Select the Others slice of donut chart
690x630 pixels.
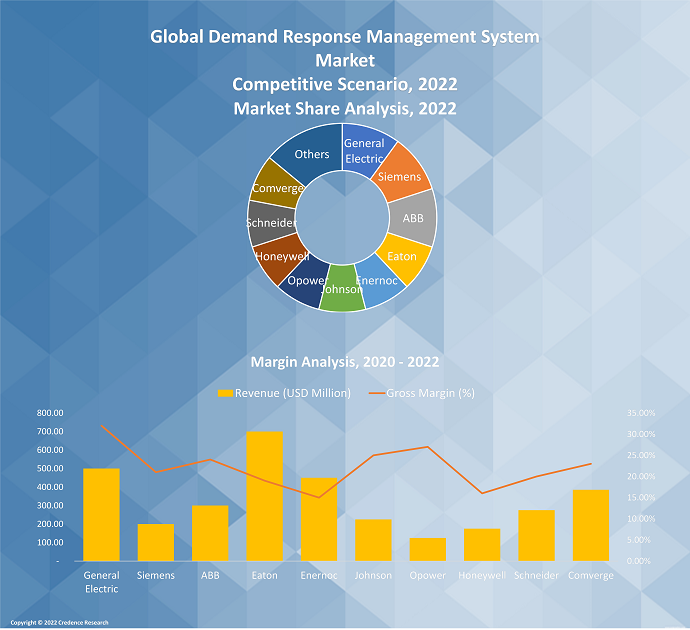tap(311, 153)
